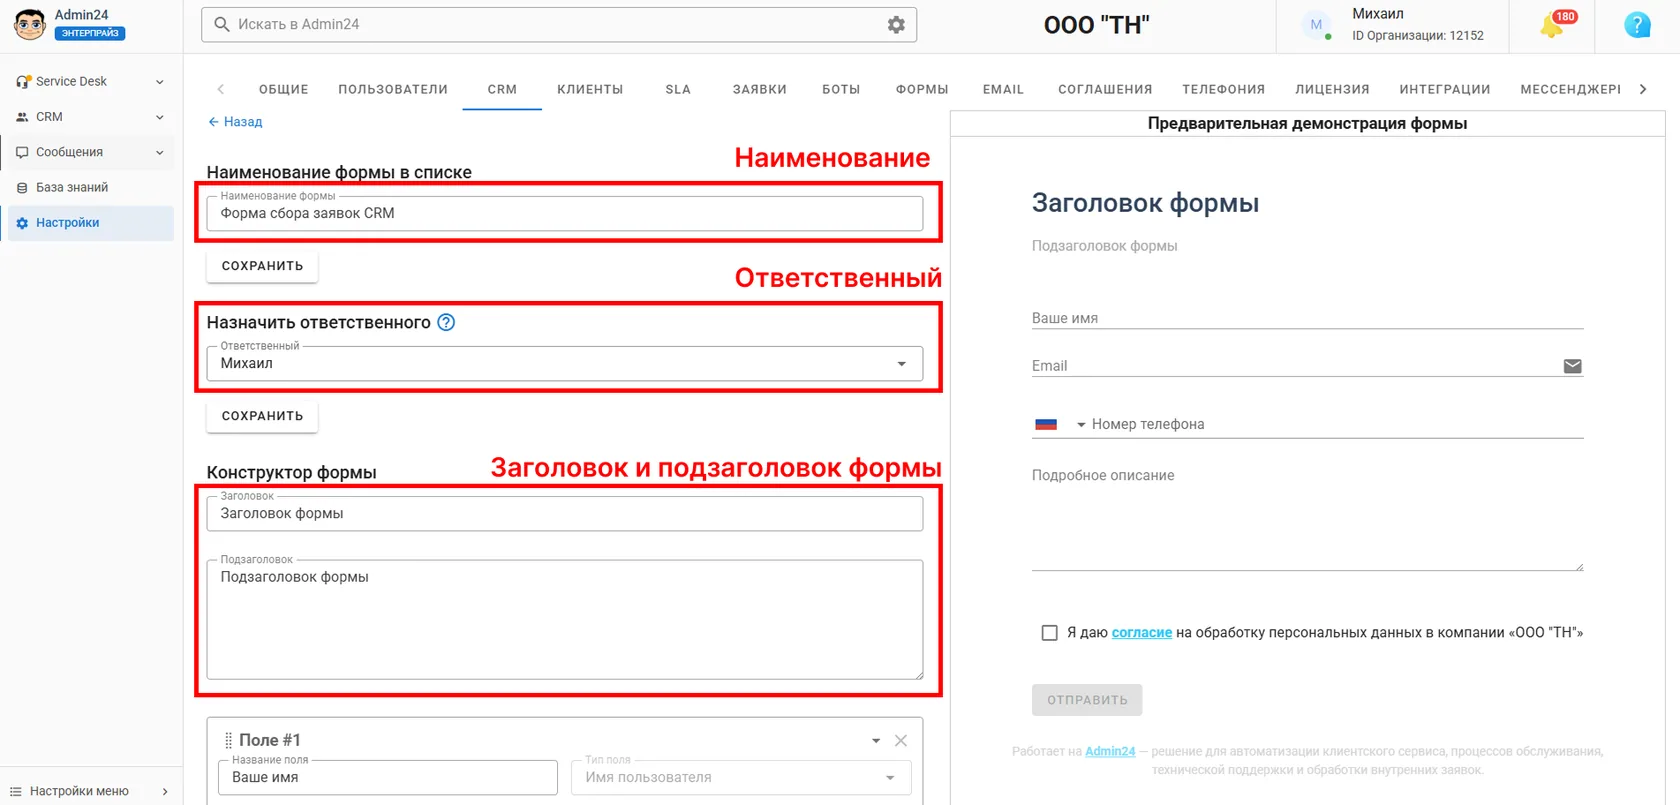Open the phone country flag selector

(1059, 424)
